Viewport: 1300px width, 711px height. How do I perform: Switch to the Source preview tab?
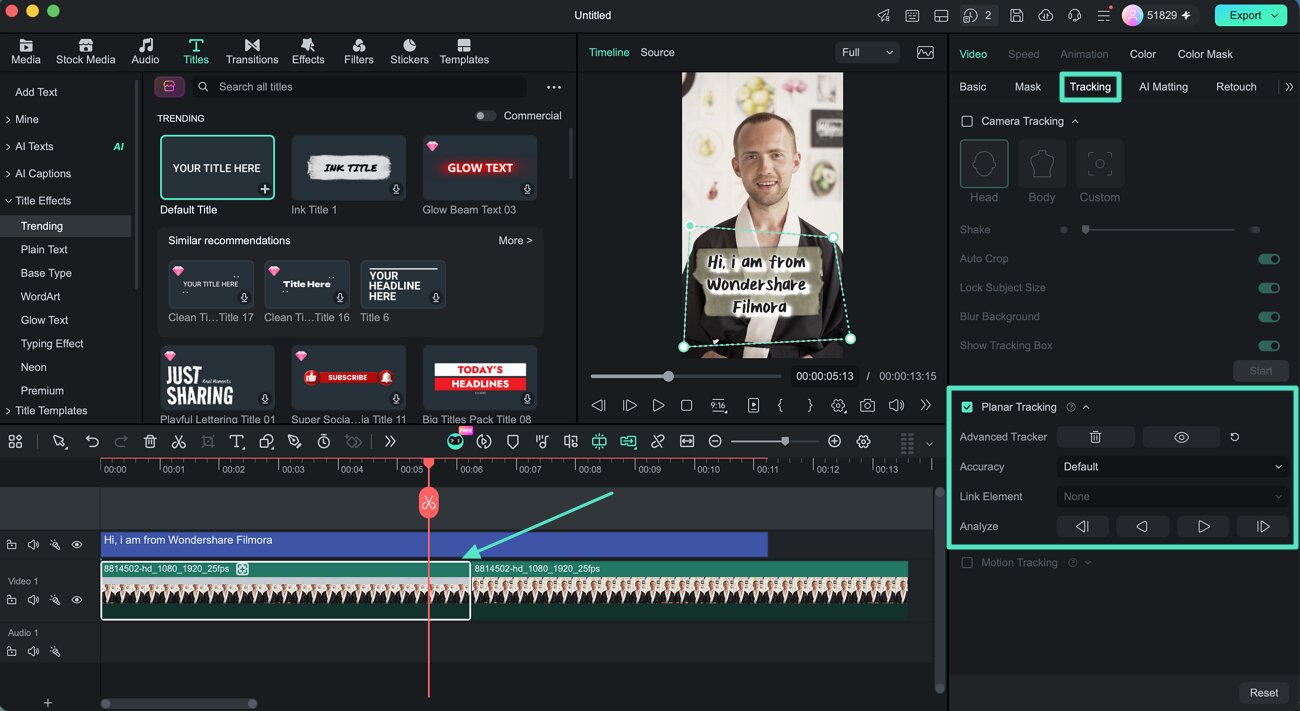click(x=657, y=52)
